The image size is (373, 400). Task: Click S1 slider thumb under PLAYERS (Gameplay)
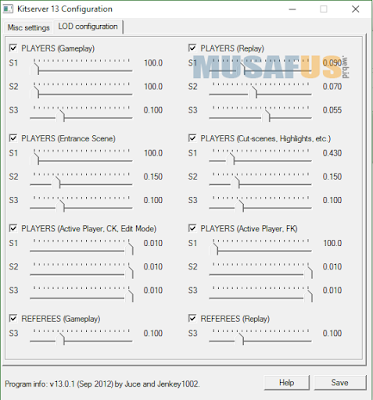pos(35,69)
